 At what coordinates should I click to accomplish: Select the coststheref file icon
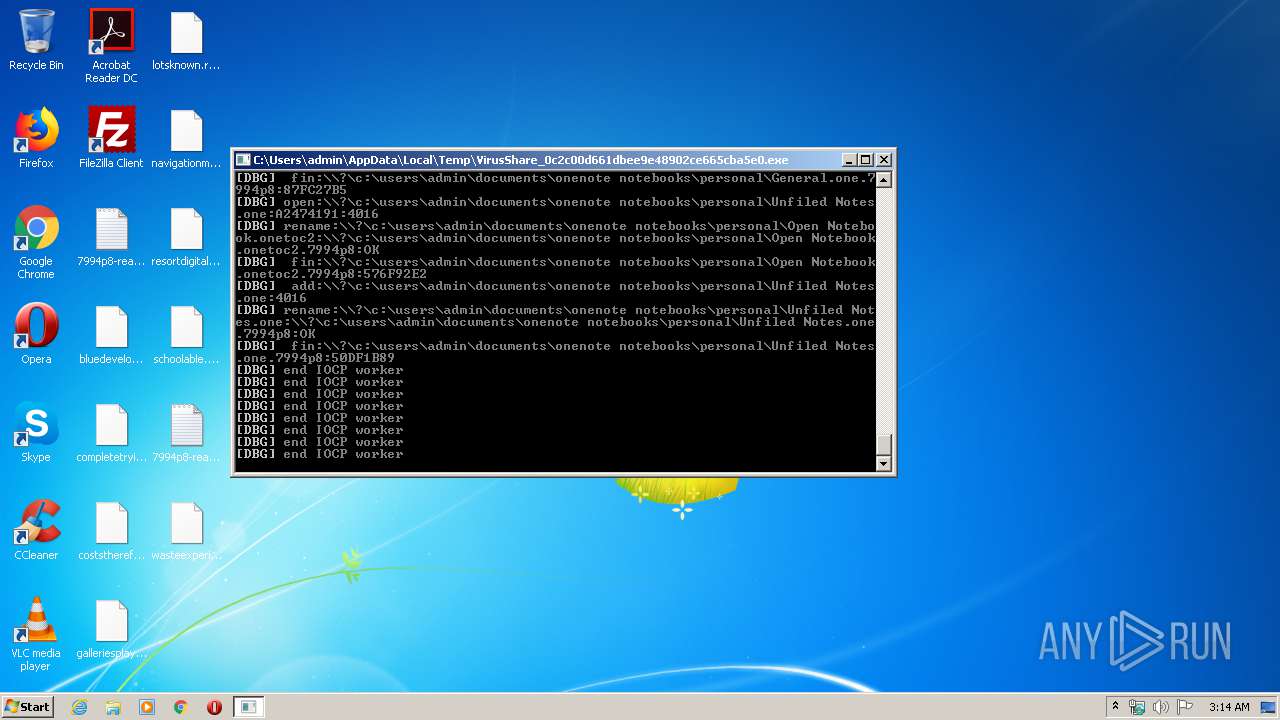click(111, 531)
